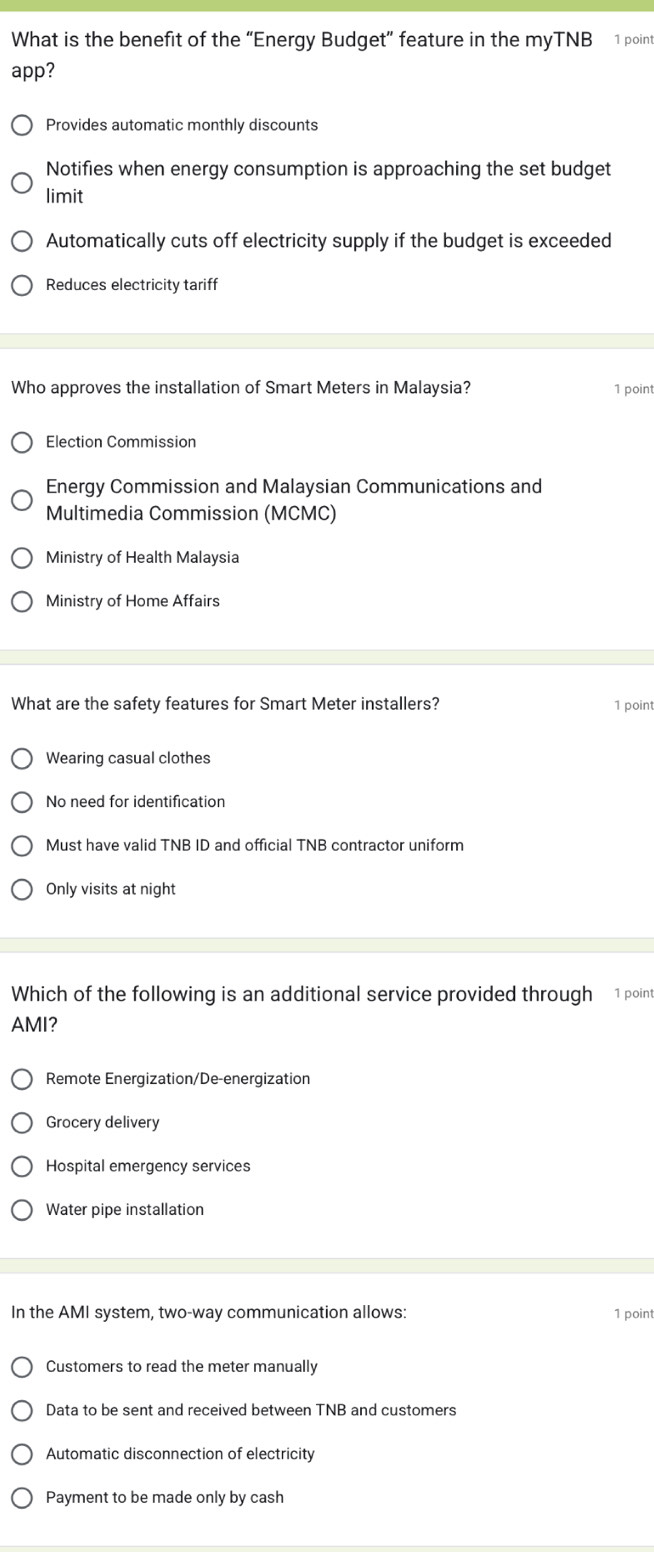Pick 'Payment to be made only by cash'

21,1498
